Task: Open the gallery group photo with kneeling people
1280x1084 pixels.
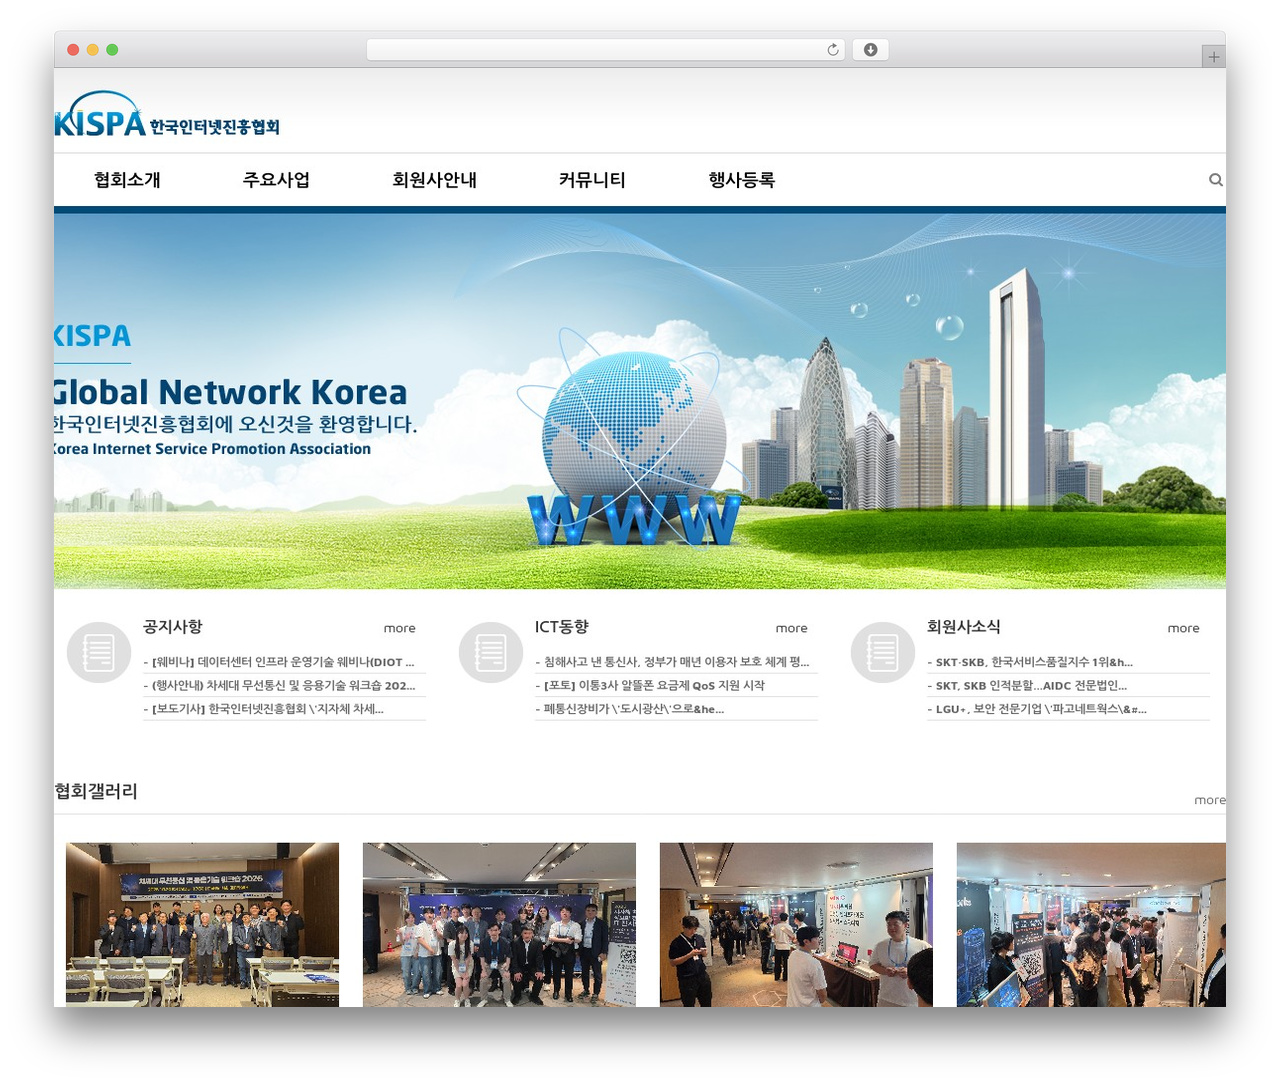Action: 499,924
